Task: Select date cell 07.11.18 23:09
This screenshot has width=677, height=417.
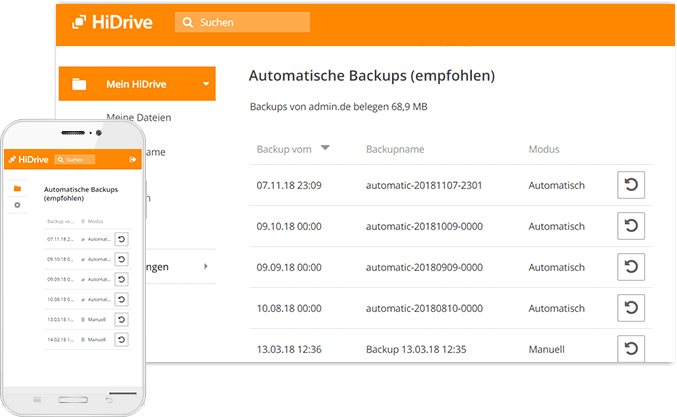Action: click(289, 186)
